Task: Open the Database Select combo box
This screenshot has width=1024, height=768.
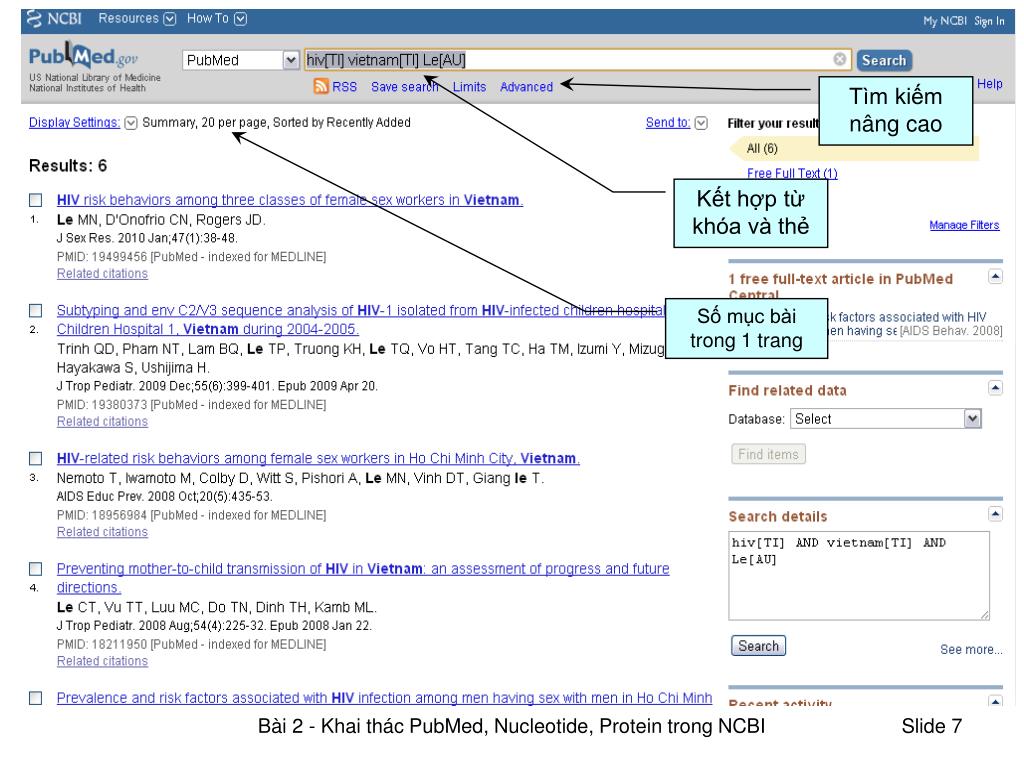Action: click(x=886, y=419)
